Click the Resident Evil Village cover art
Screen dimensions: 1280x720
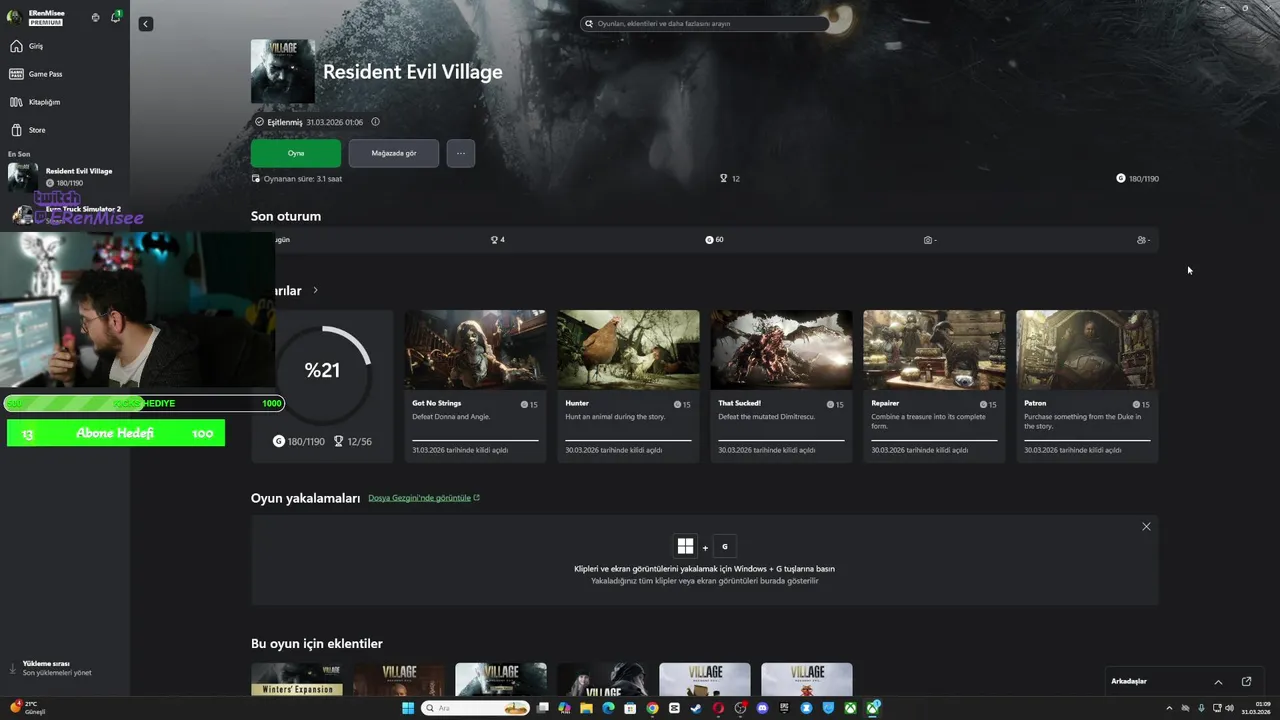[x=283, y=71]
